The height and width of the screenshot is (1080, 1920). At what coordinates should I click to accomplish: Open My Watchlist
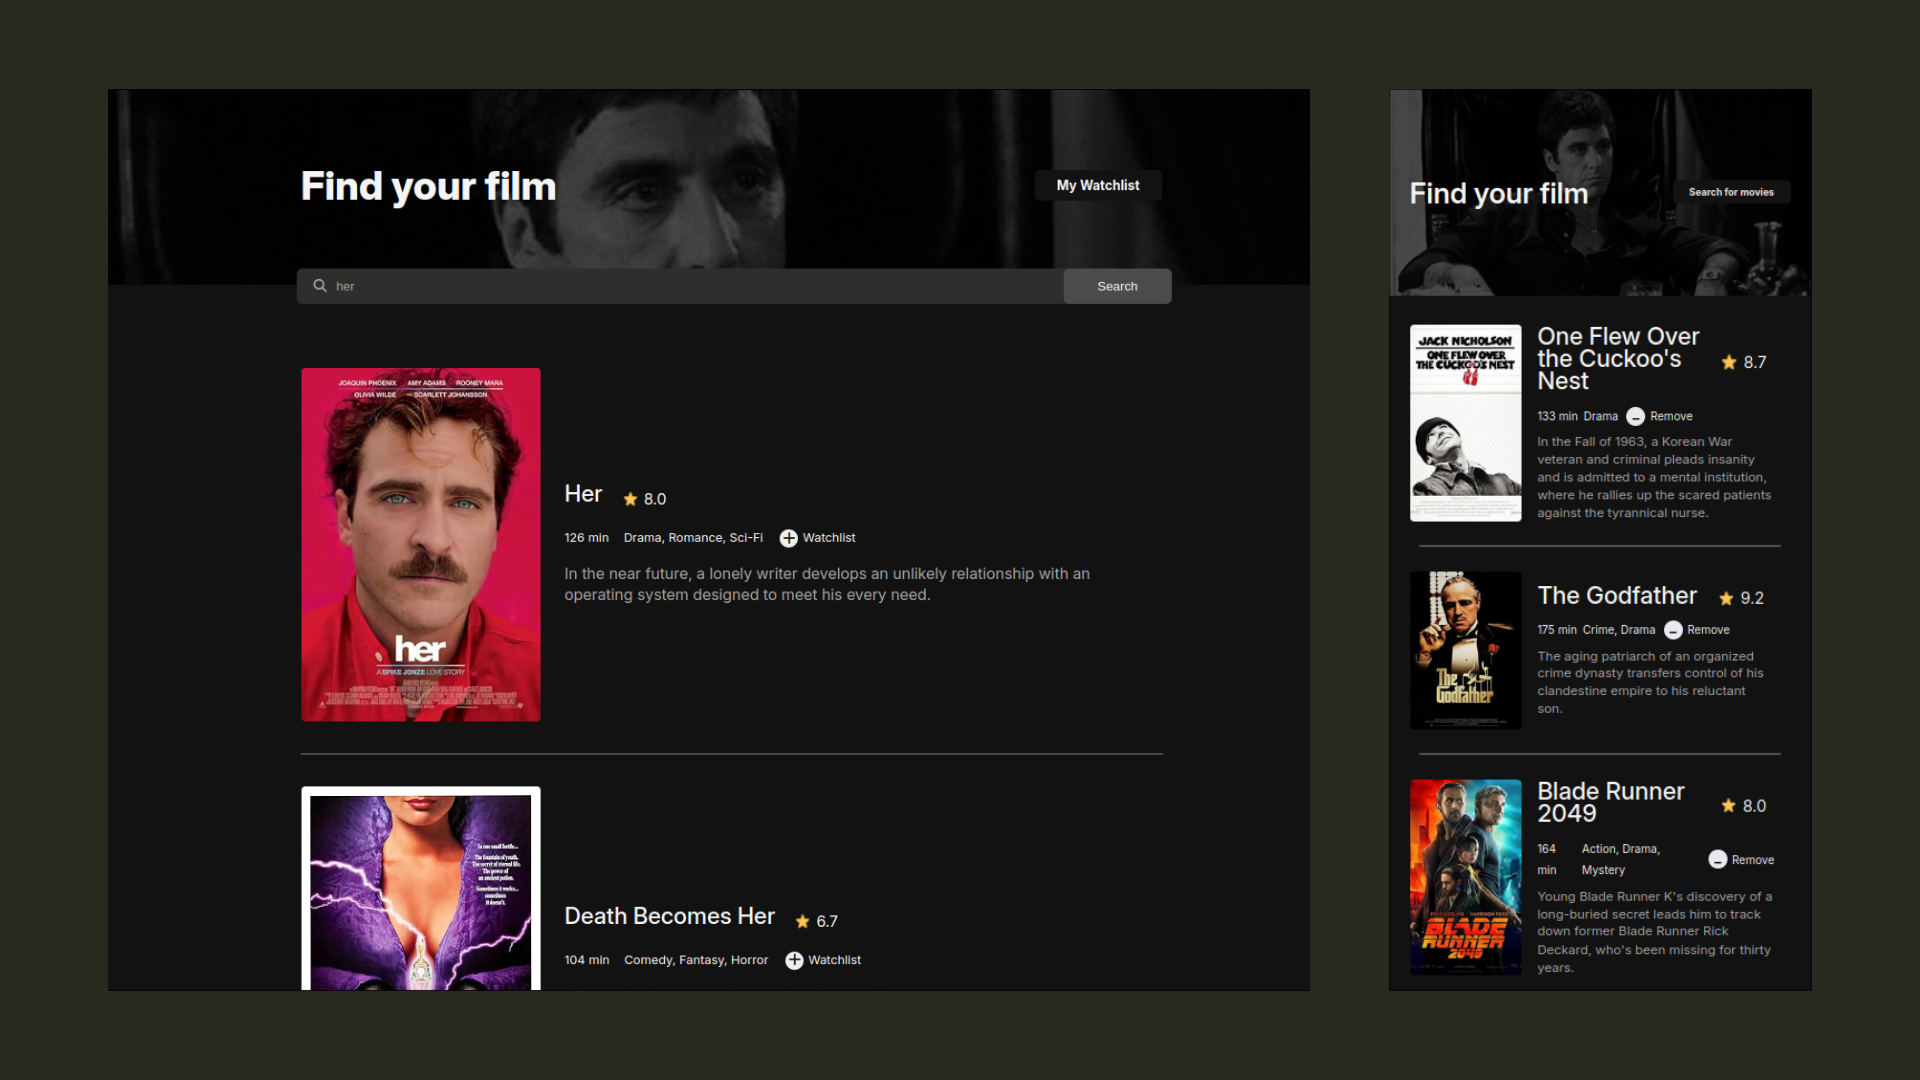coord(1097,185)
